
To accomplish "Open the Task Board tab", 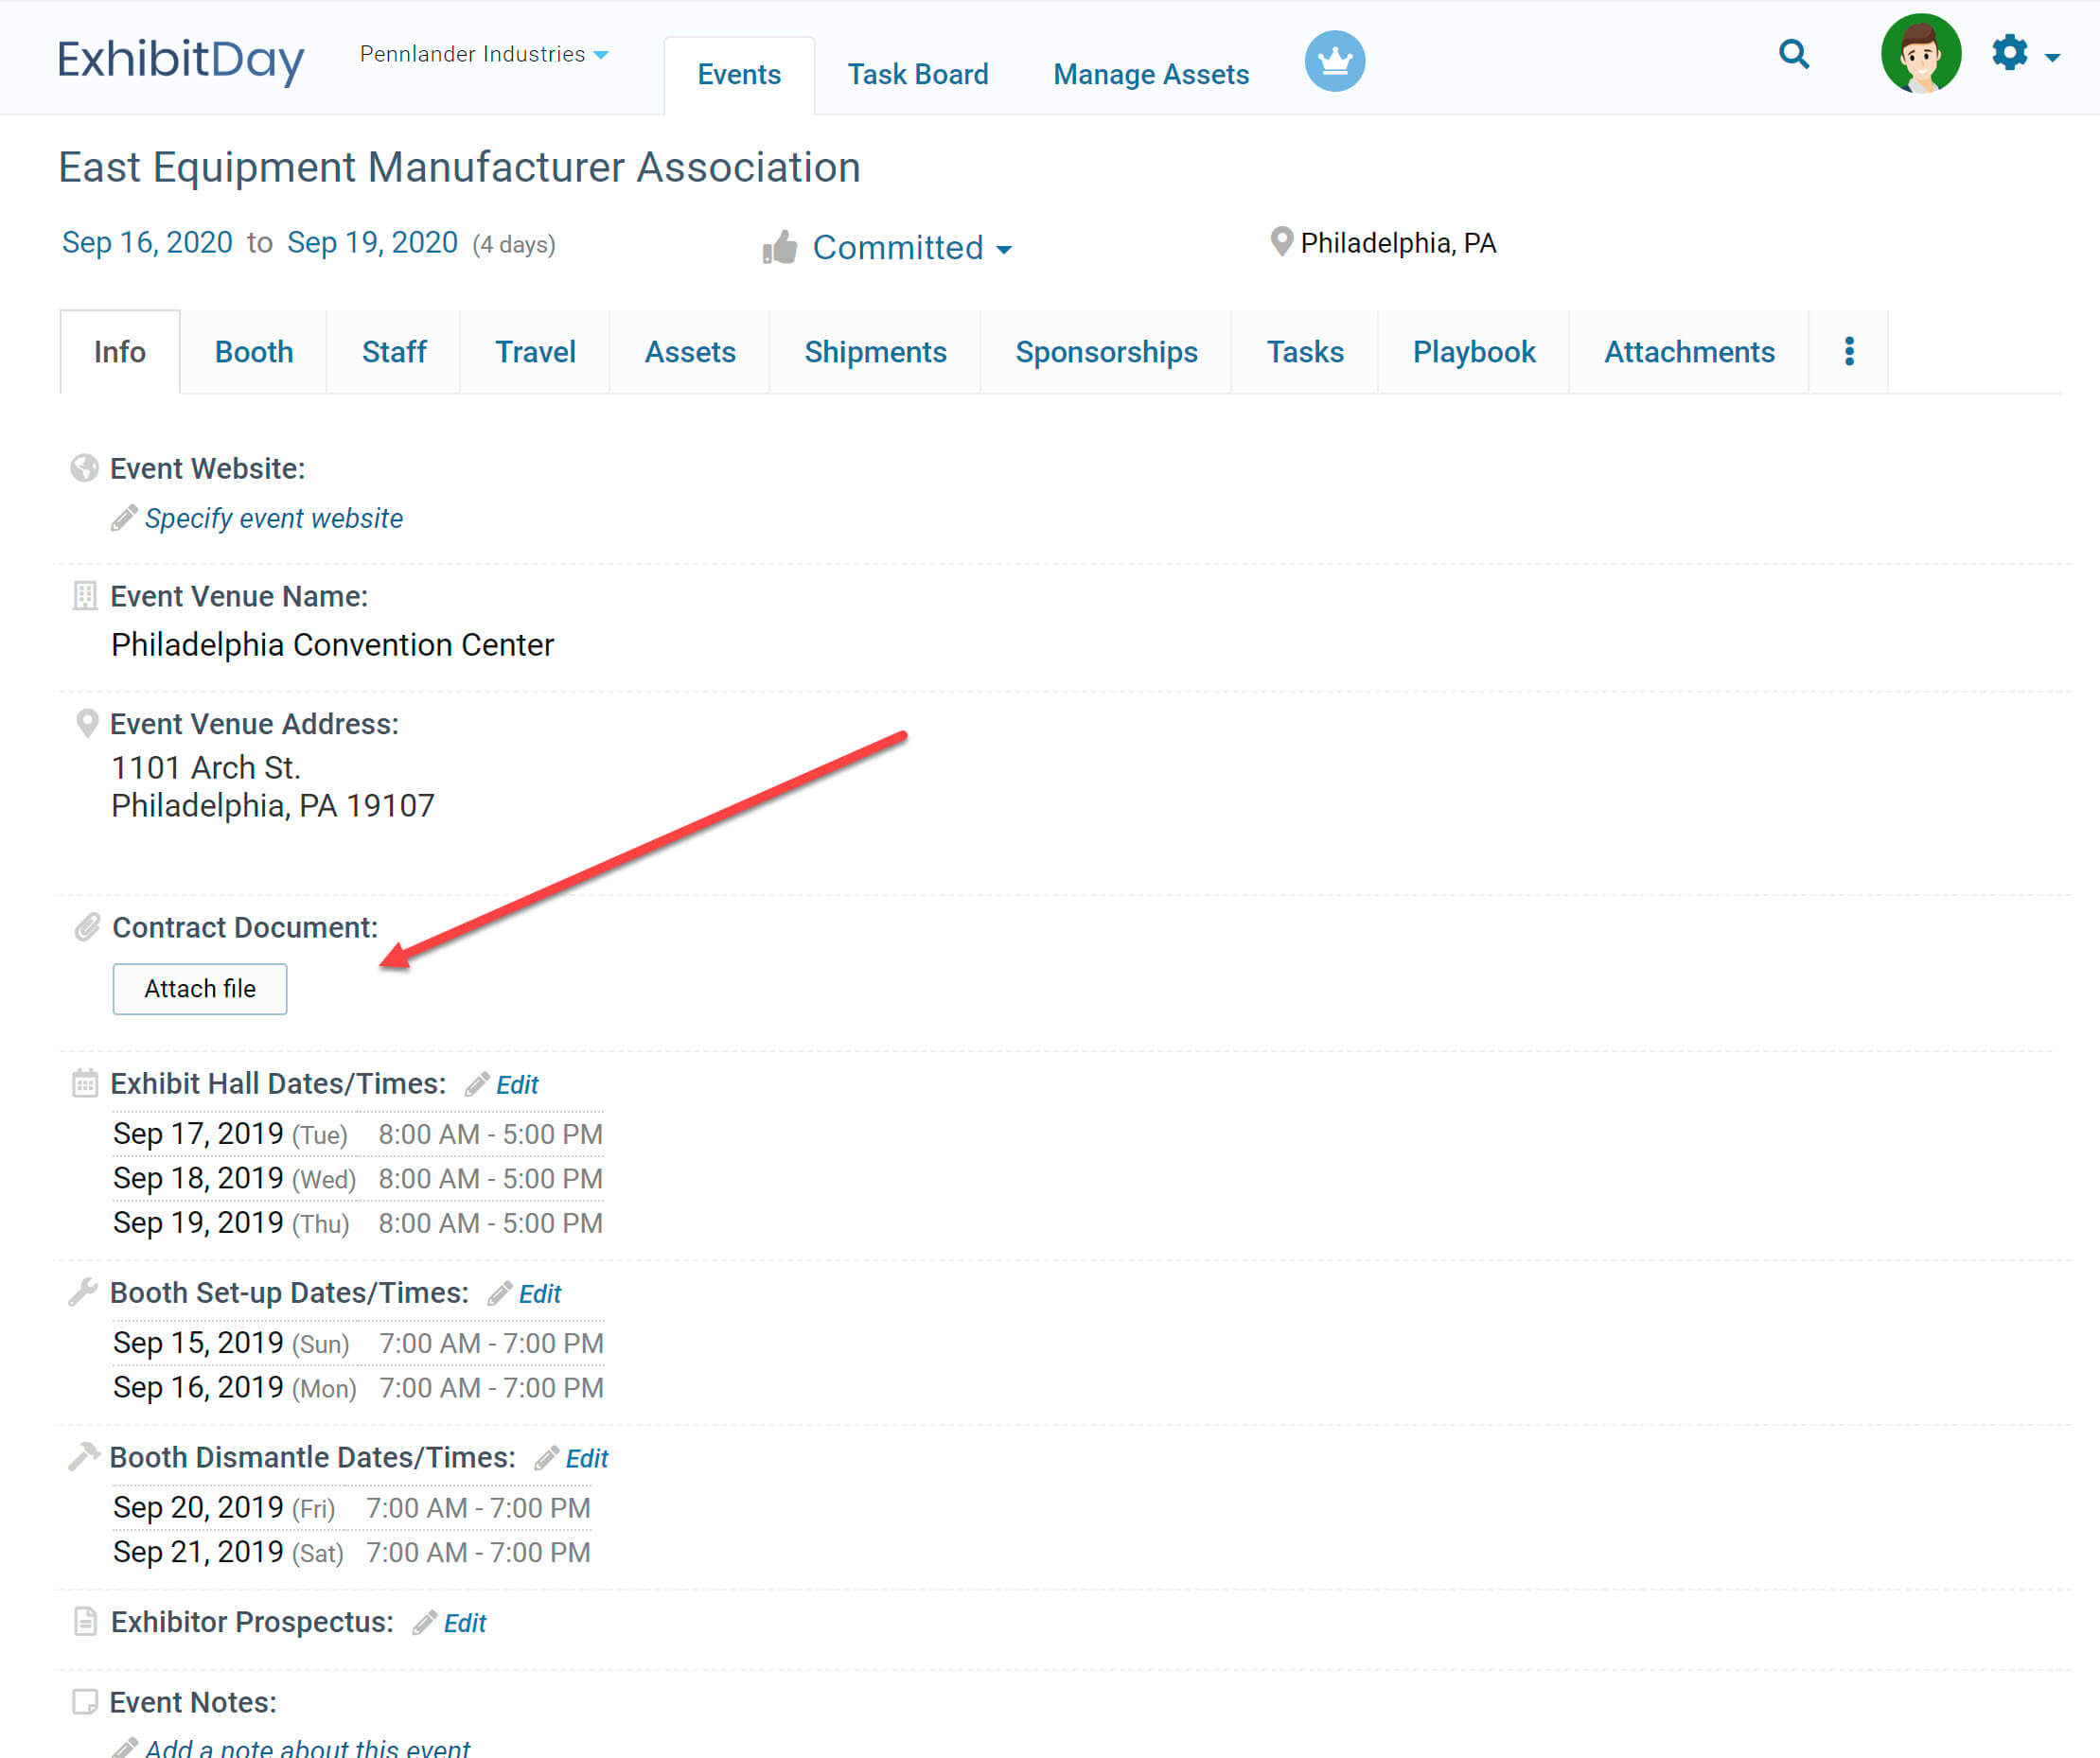I will 917,74.
